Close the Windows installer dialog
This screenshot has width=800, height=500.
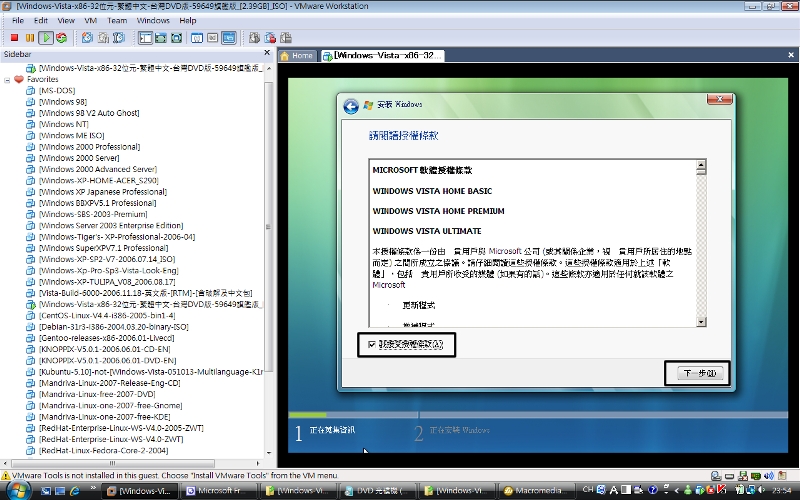(x=719, y=99)
